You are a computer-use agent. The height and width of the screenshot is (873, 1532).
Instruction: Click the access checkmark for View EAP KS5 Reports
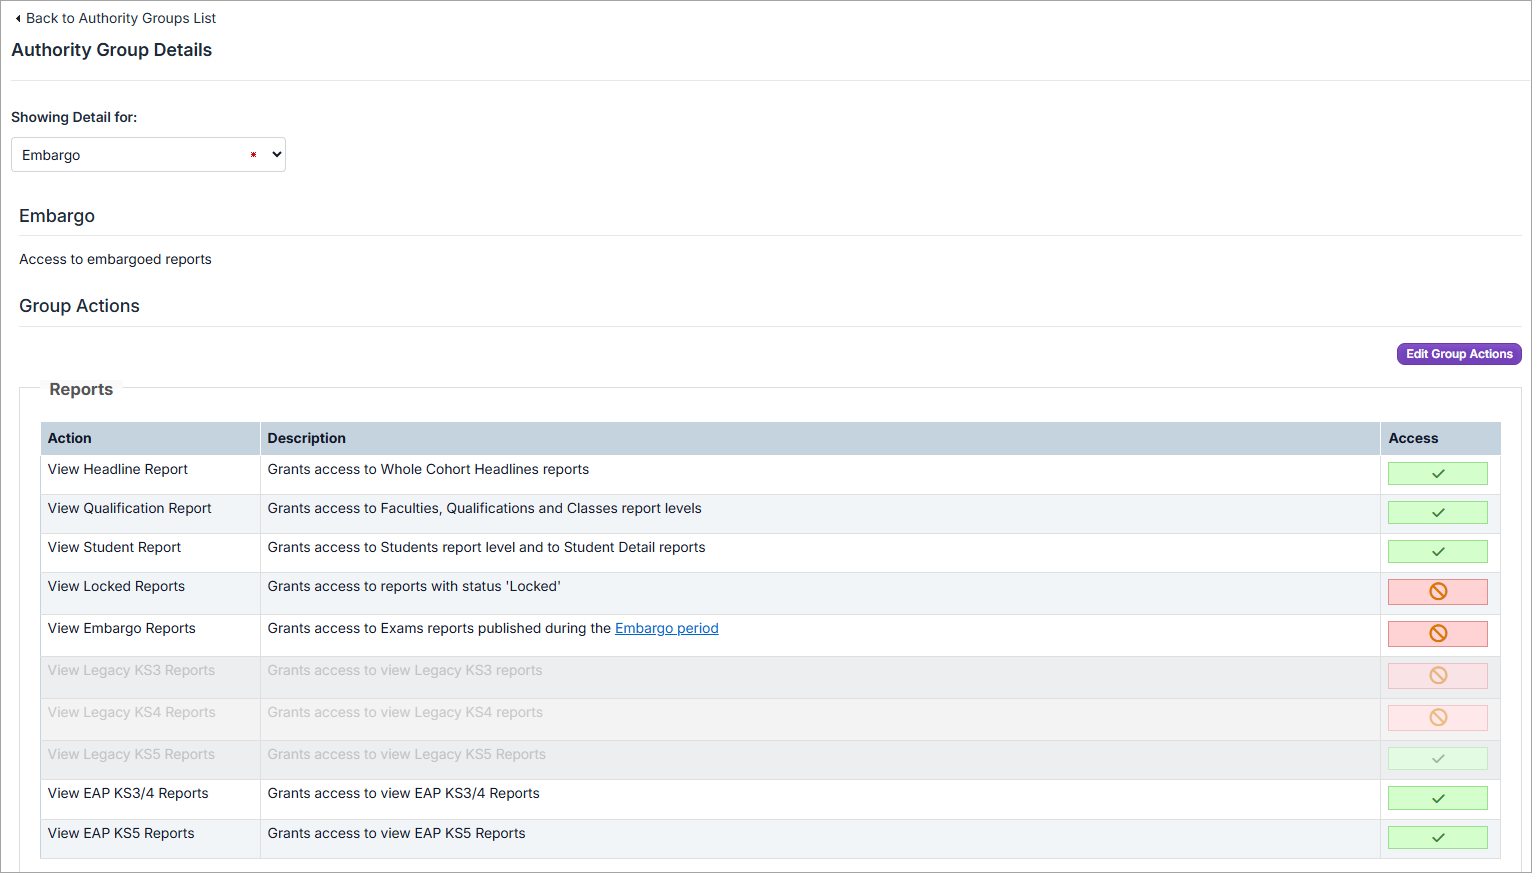tap(1437, 837)
